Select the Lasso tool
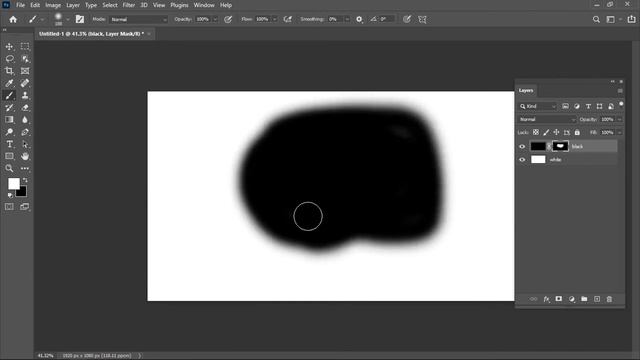The image size is (640, 360). click(9, 59)
